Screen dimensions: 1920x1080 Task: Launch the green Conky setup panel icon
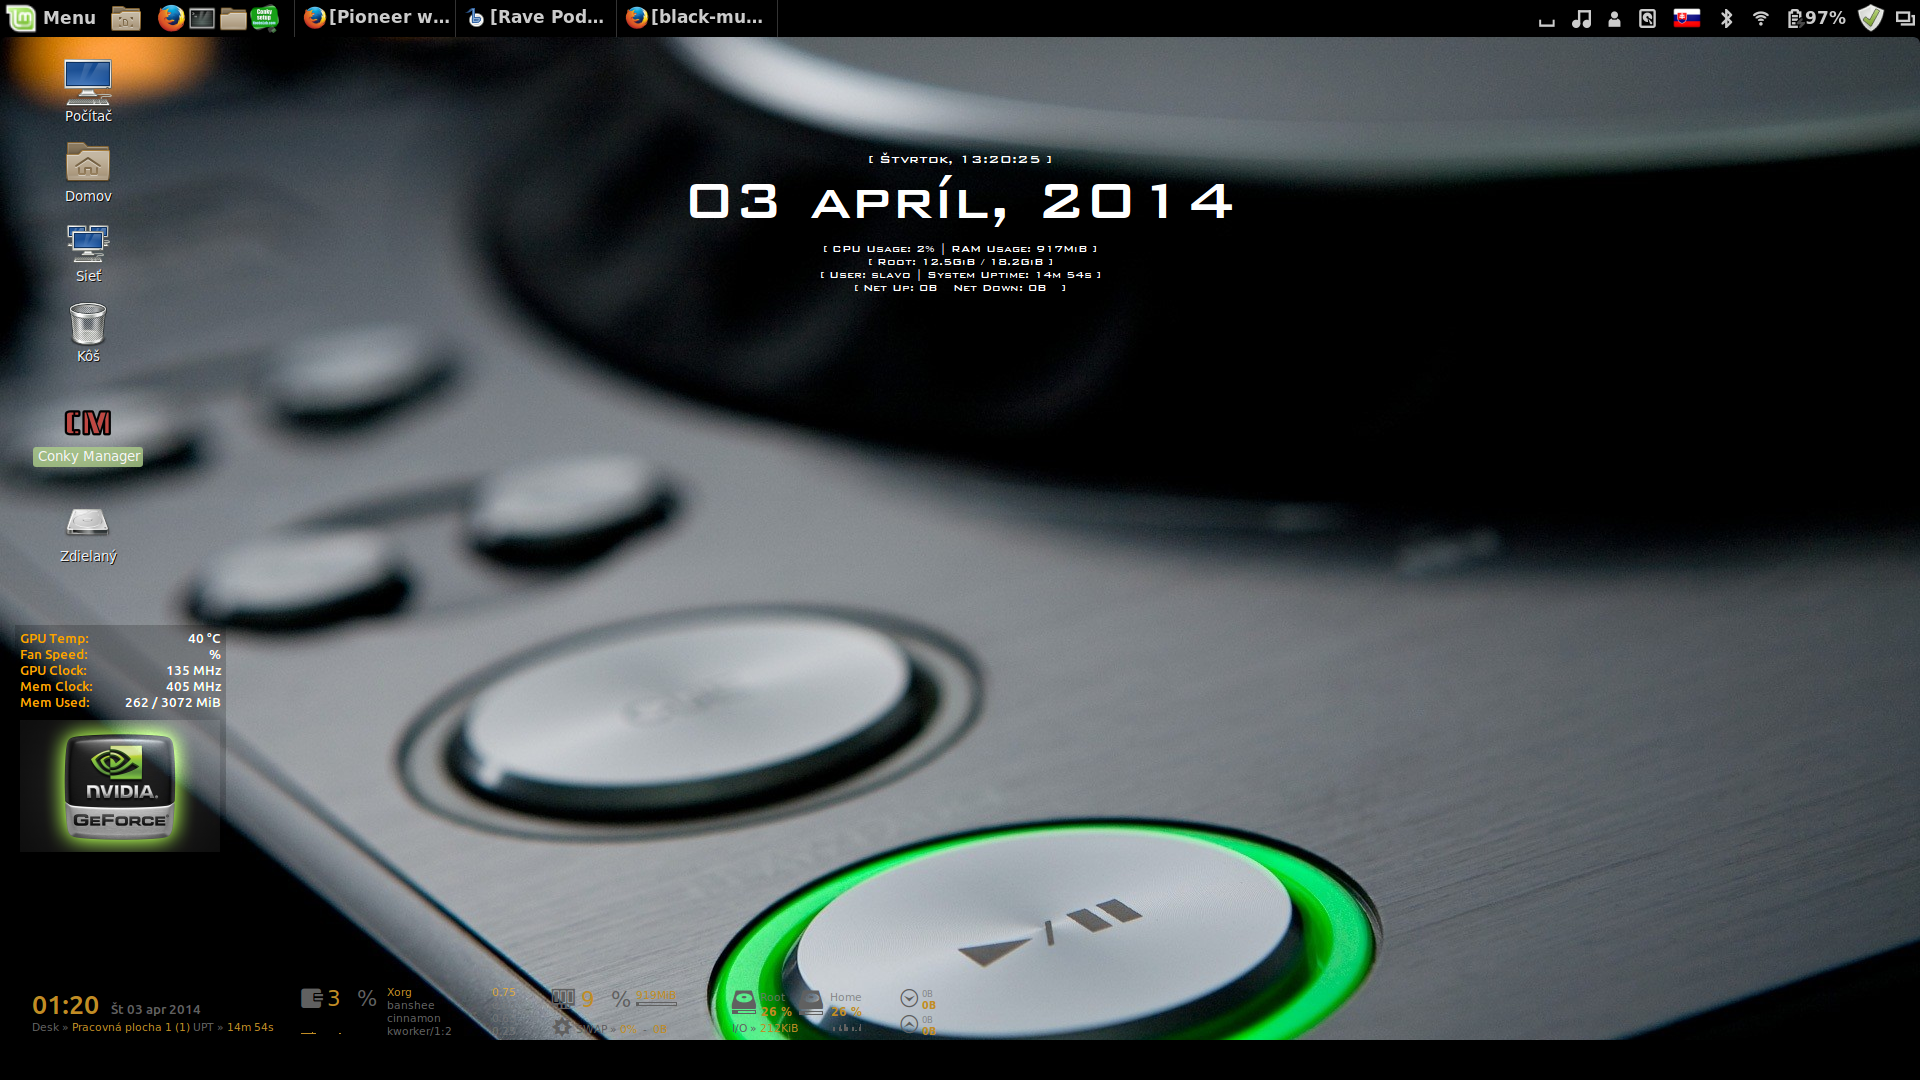coord(265,18)
